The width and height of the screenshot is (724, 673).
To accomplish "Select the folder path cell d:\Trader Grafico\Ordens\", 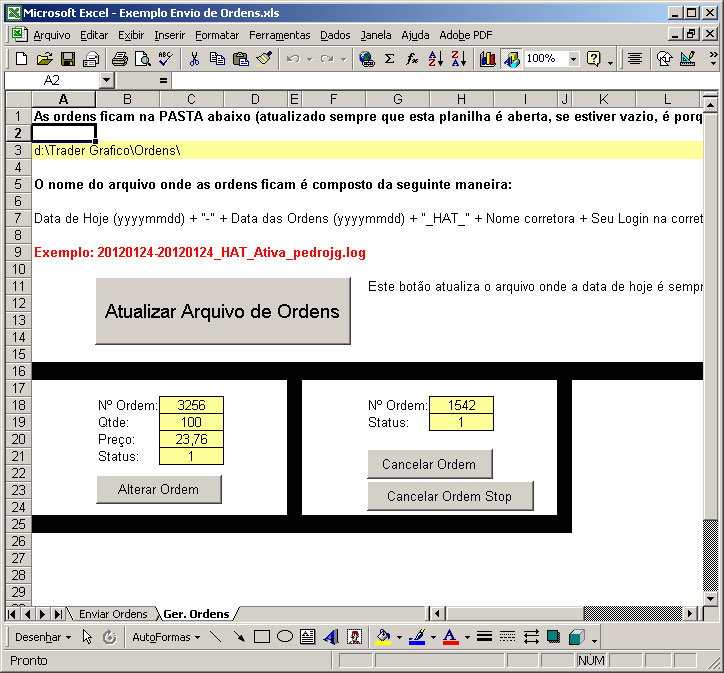I will (x=64, y=150).
